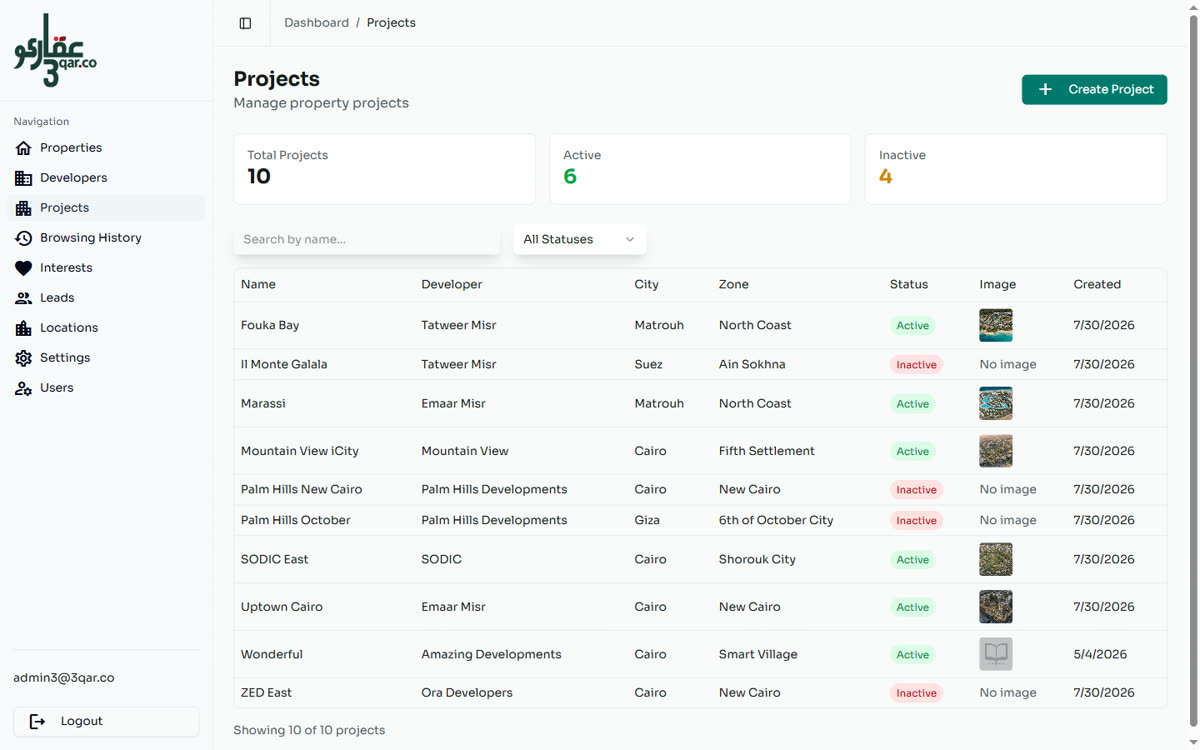Go to Settings page
The width and height of the screenshot is (1200, 750).
click(107, 358)
